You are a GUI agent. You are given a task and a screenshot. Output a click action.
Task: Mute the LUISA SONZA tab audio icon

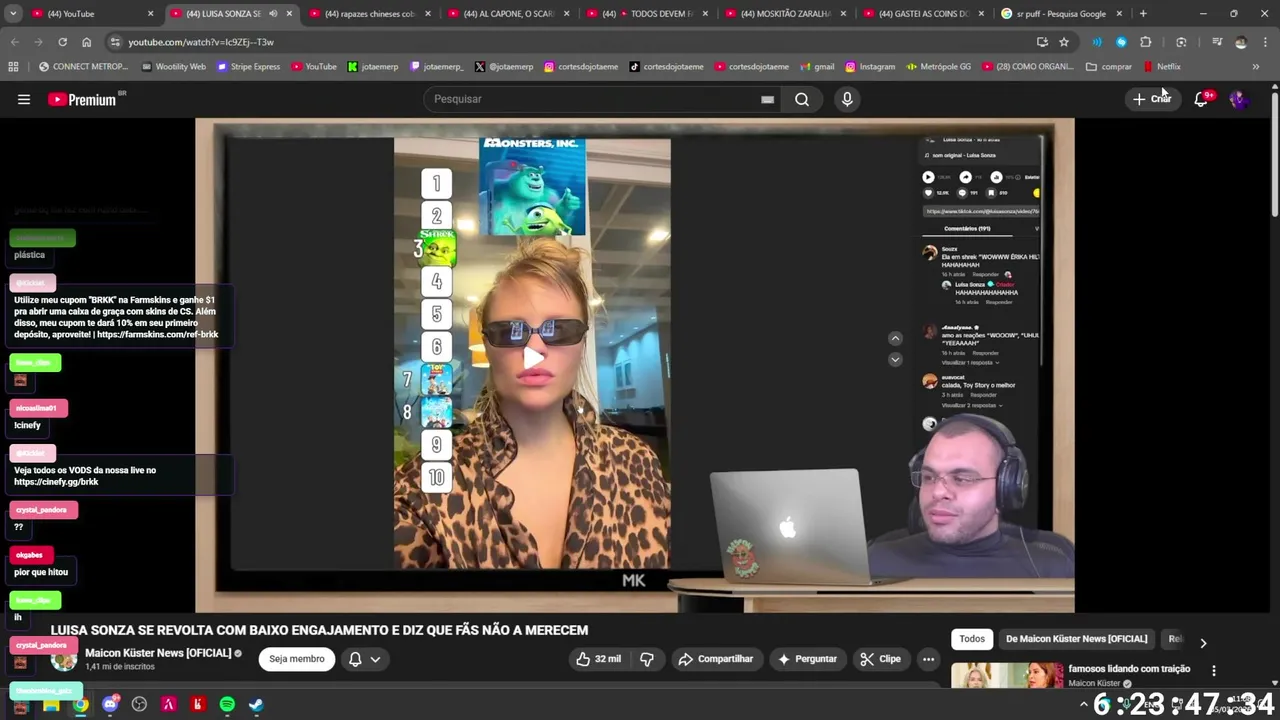tap(273, 14)
